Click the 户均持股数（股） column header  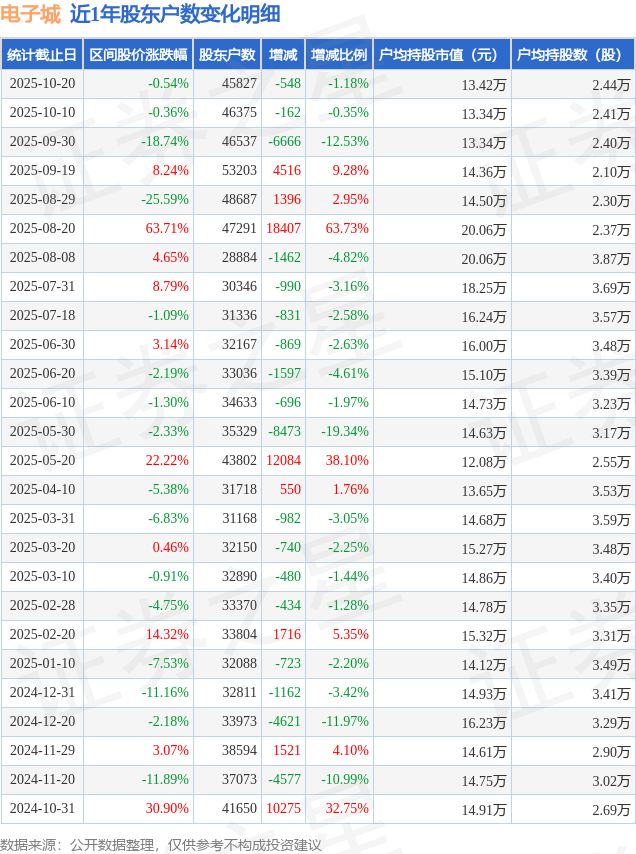[572, 55]
